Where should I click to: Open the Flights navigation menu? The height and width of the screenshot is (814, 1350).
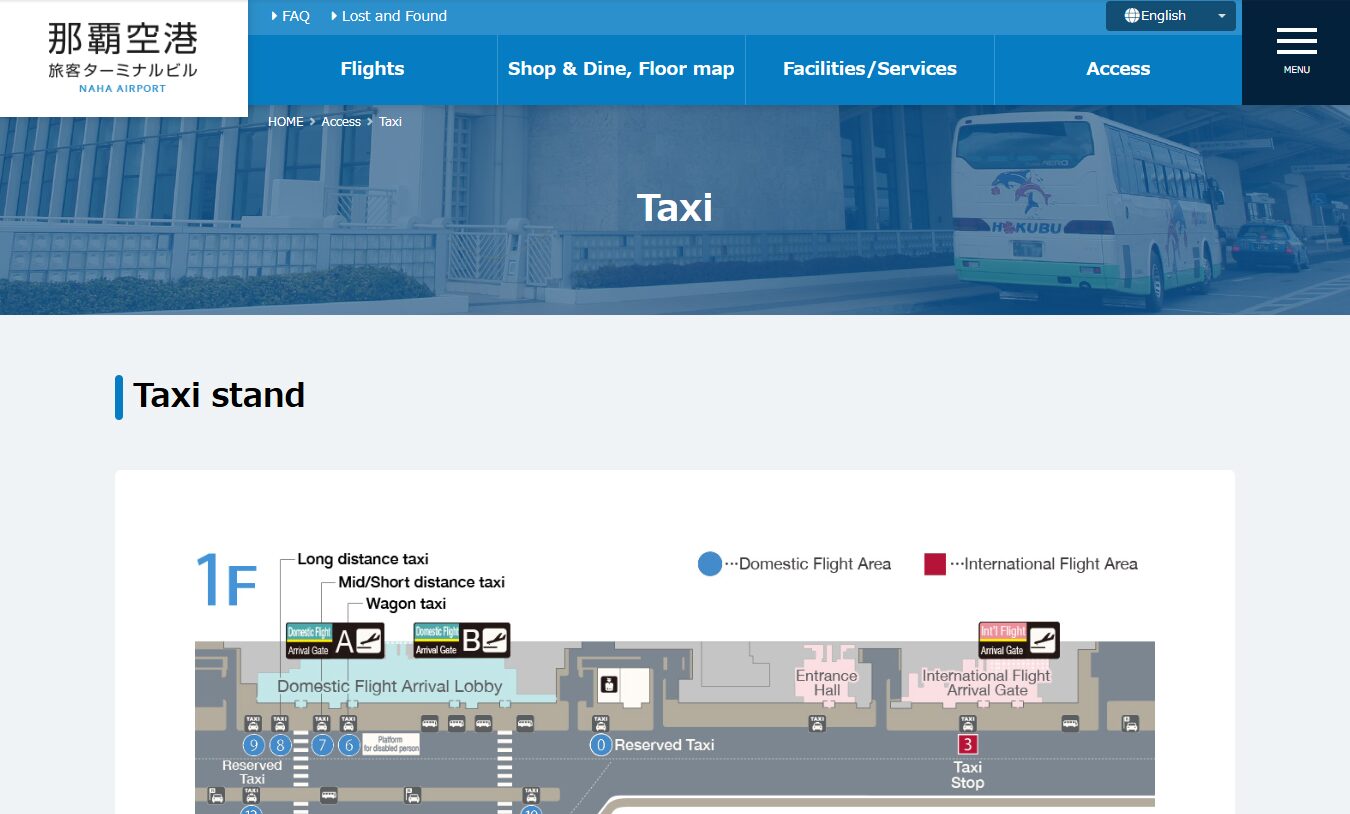[372, 69]
